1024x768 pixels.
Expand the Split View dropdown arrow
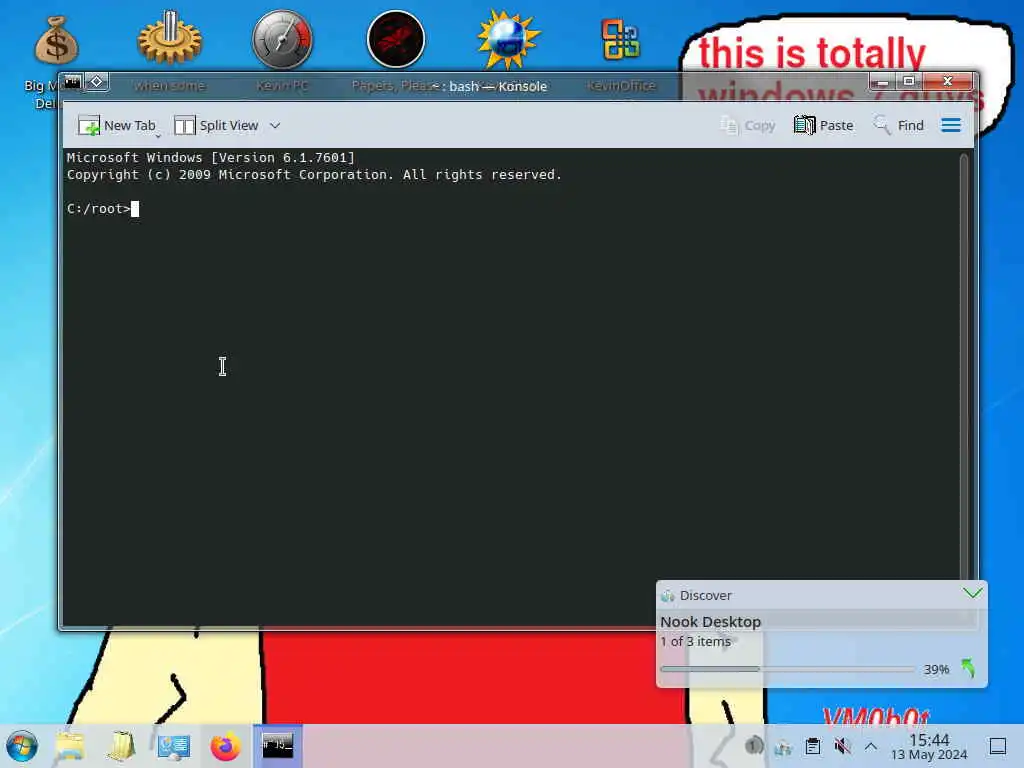pos(275,125)
